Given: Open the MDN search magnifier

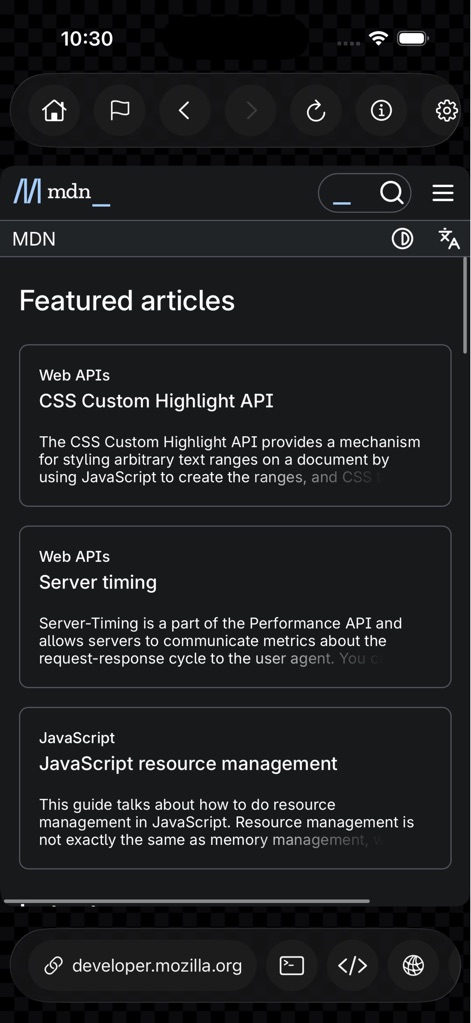Looking at the screenshot, I should pyautogui.click(x=391, y=193).
